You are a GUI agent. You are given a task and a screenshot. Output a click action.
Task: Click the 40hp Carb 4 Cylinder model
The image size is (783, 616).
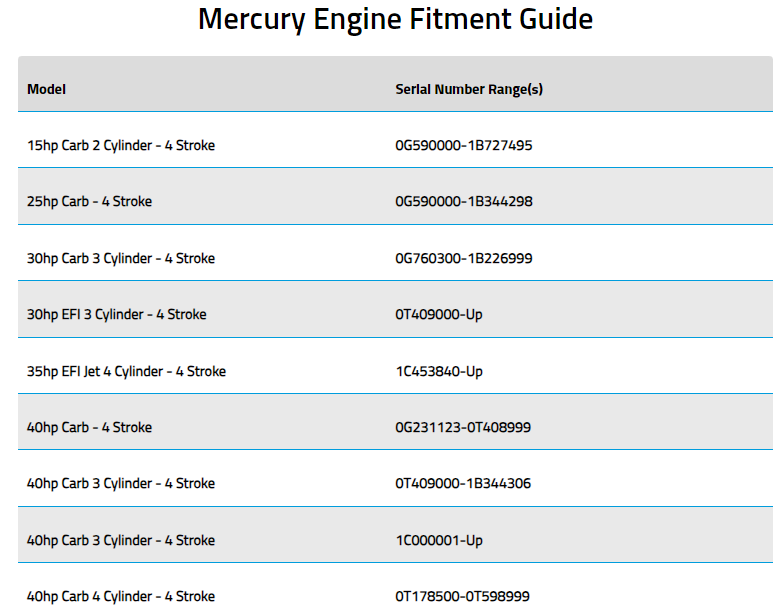121,596
